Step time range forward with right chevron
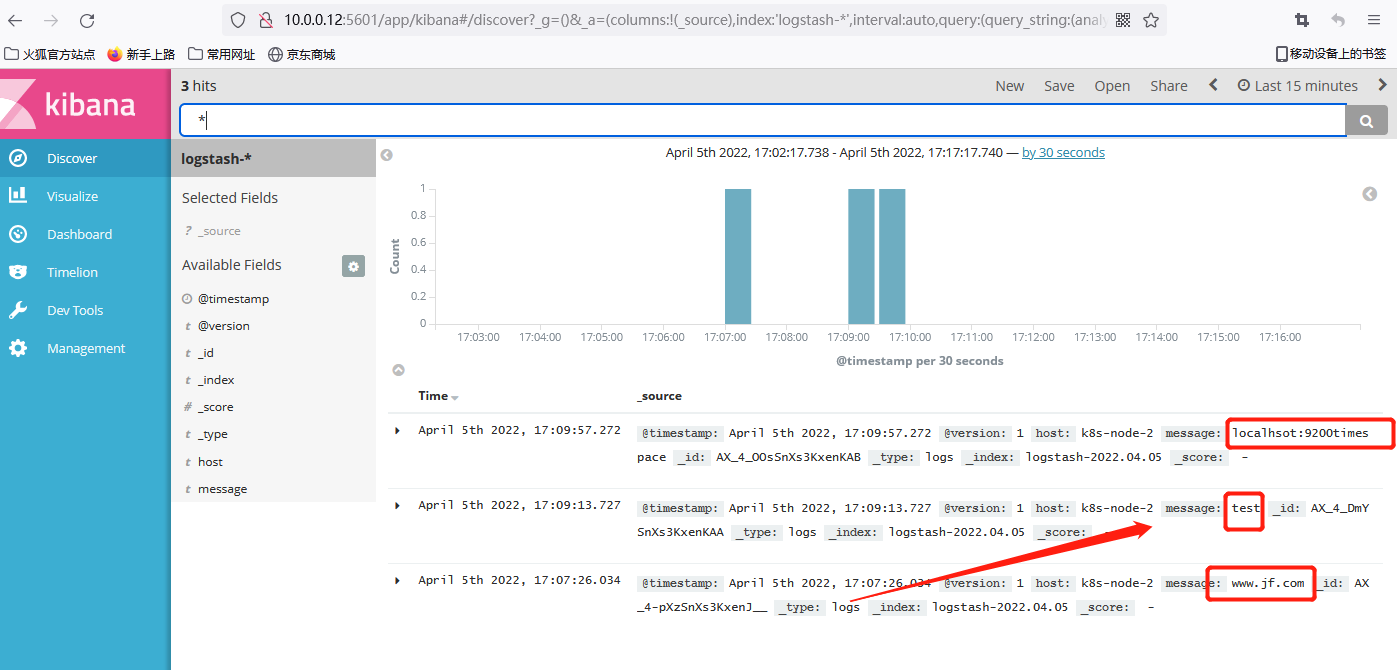 click(1383, 85)
